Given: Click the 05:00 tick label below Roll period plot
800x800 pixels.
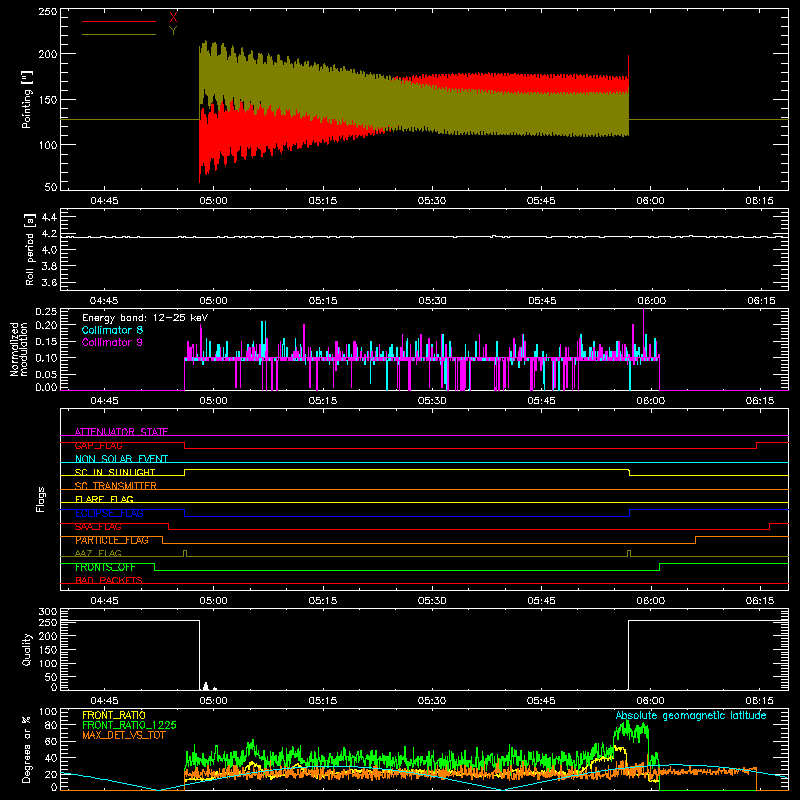Looking at the screenshot, I should pyautogui.click(x=213, y=301).
